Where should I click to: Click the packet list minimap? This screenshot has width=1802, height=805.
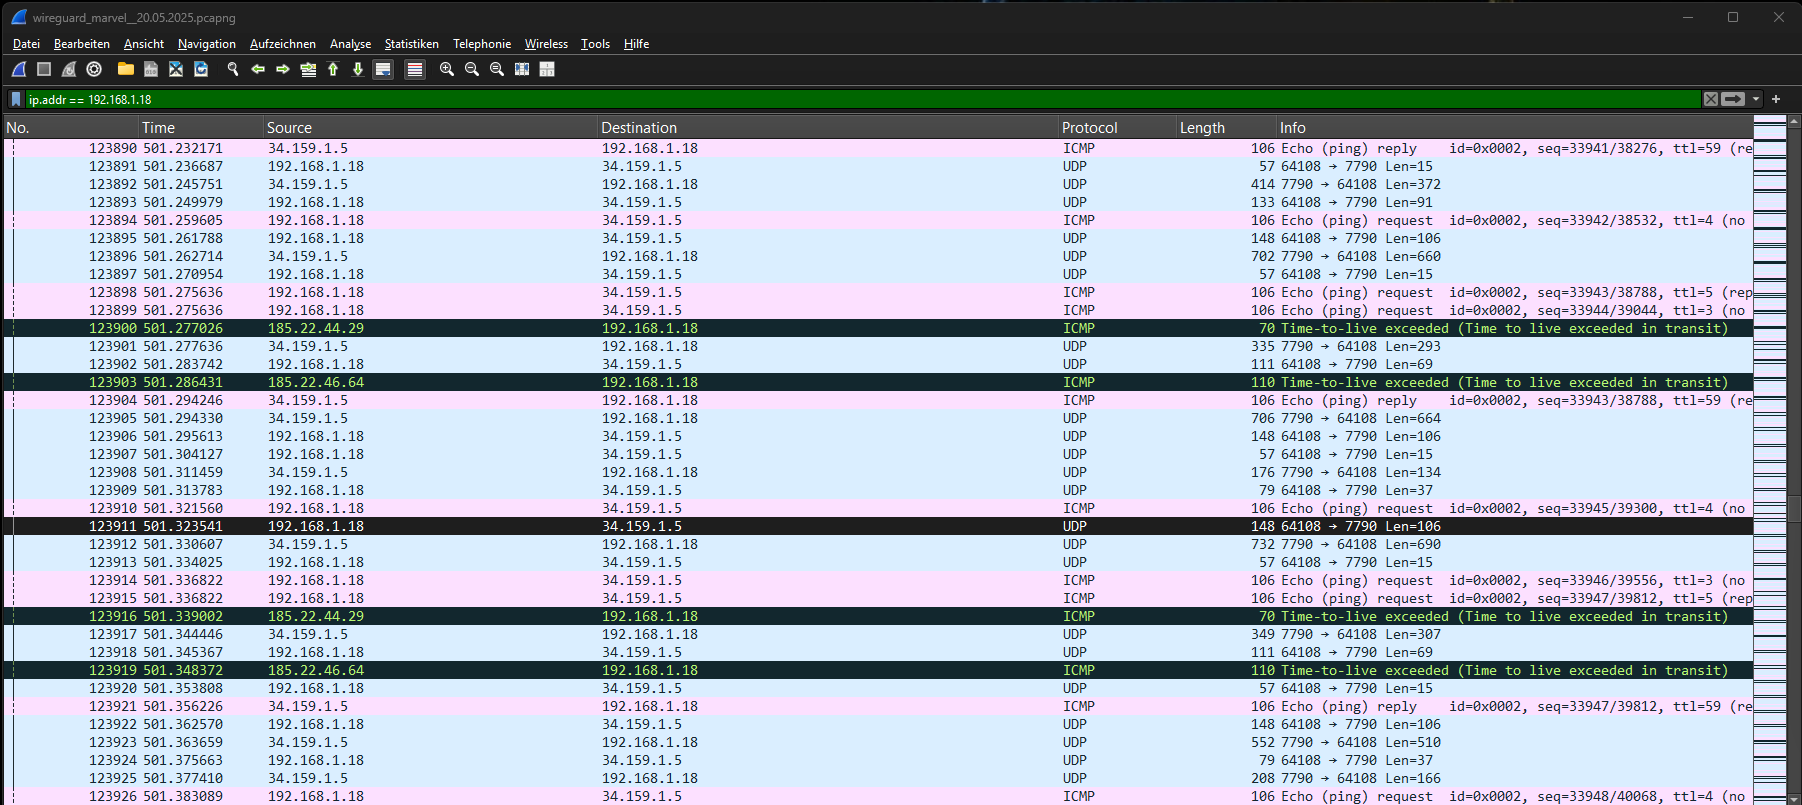[1769, 460]
